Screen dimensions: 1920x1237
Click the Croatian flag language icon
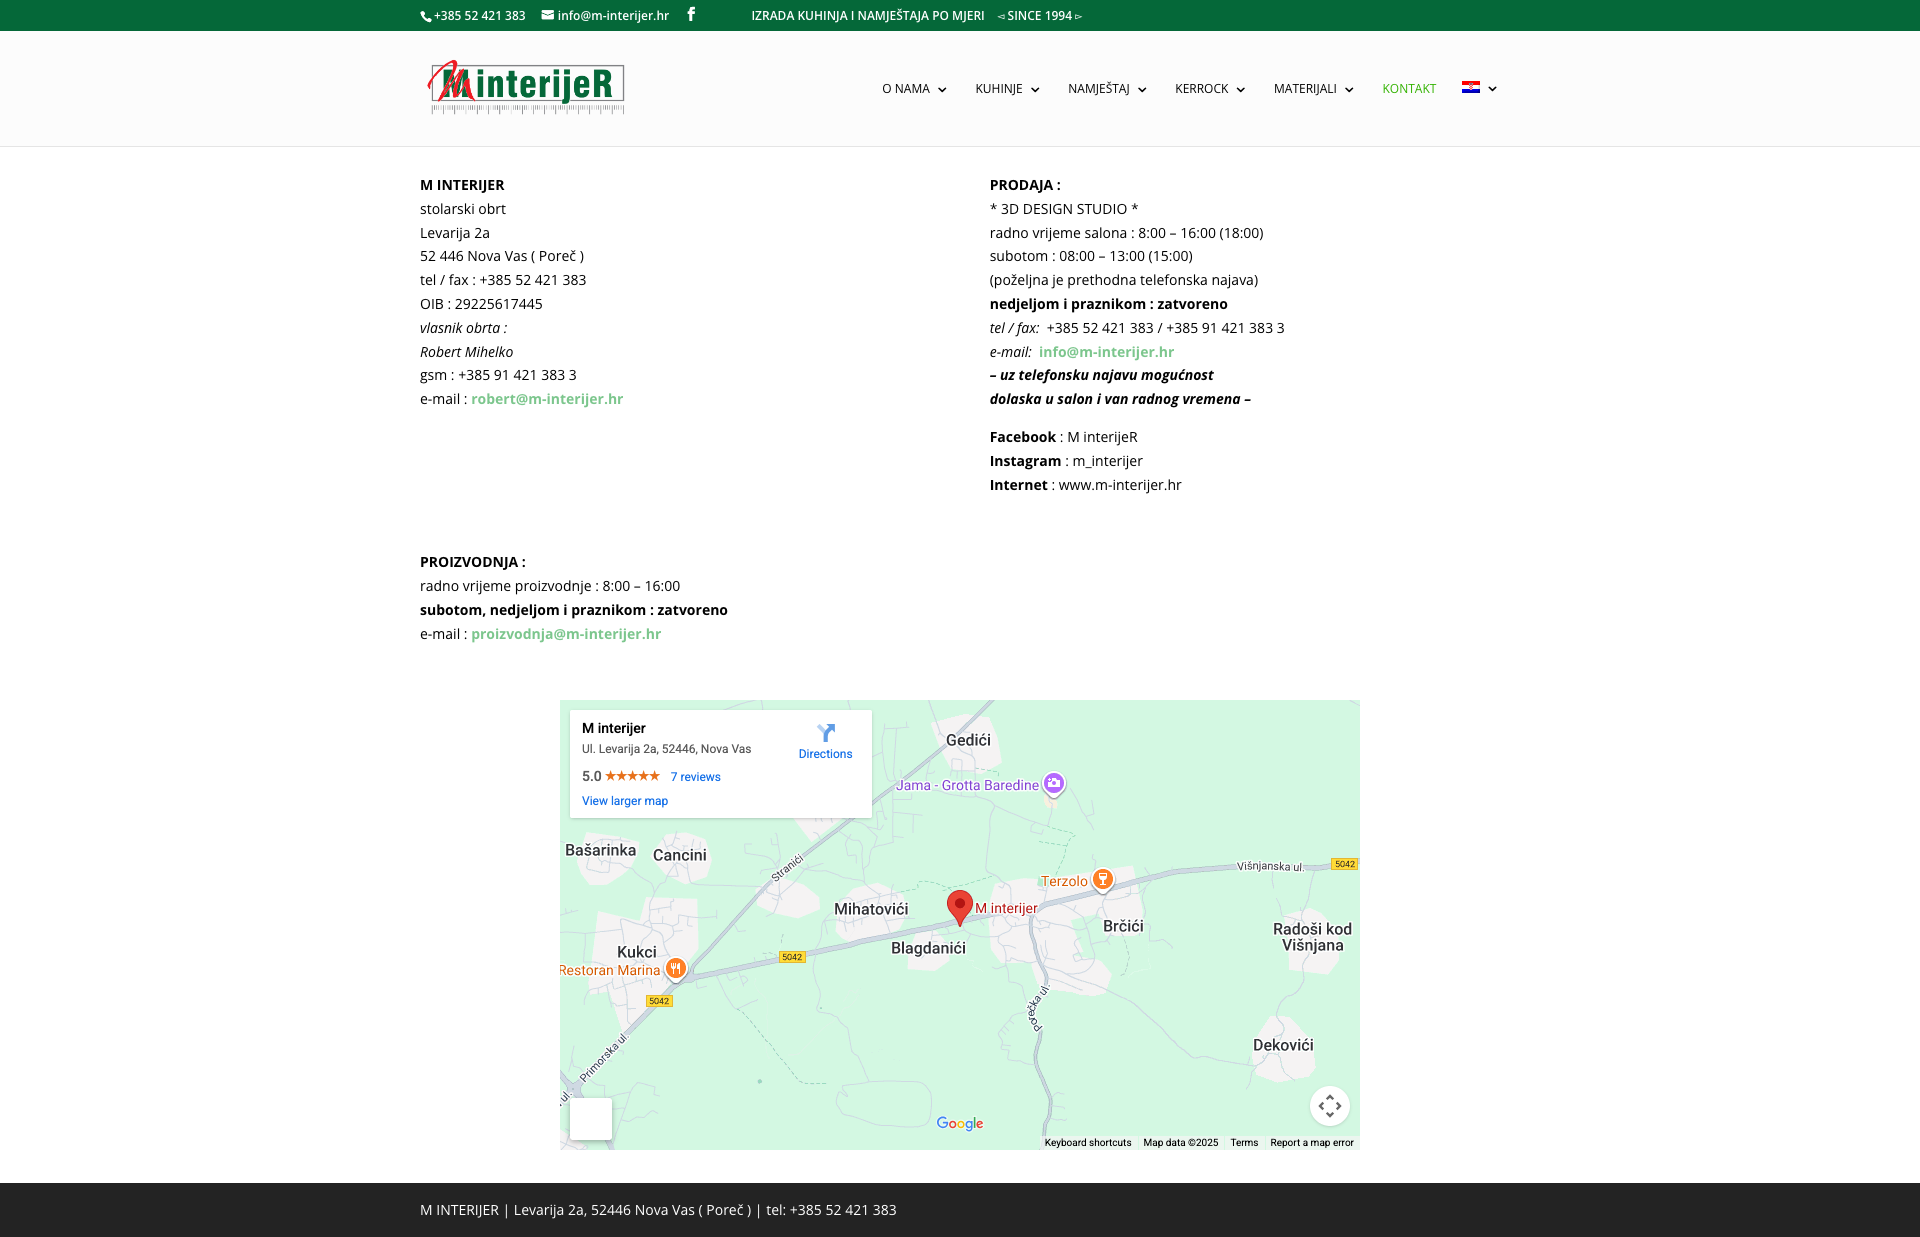[1470, 88]
